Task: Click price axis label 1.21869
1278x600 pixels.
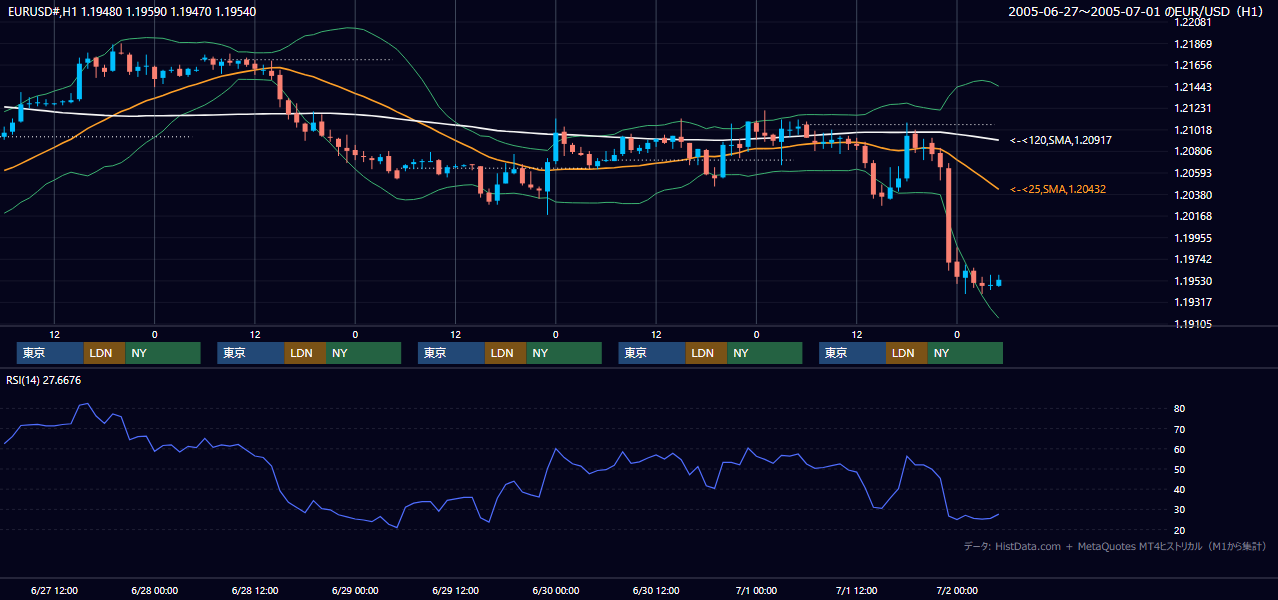Action: click(x=1193, y=44)
